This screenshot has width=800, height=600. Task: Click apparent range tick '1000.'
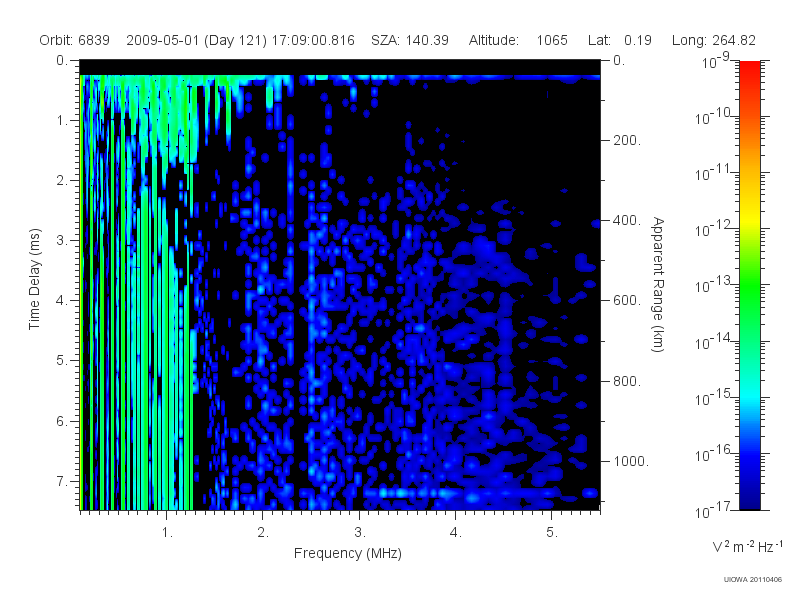631,461
